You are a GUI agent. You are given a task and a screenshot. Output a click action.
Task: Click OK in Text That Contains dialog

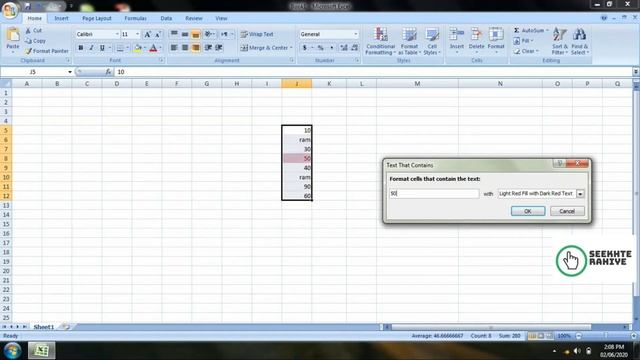(x=528, y=211)
